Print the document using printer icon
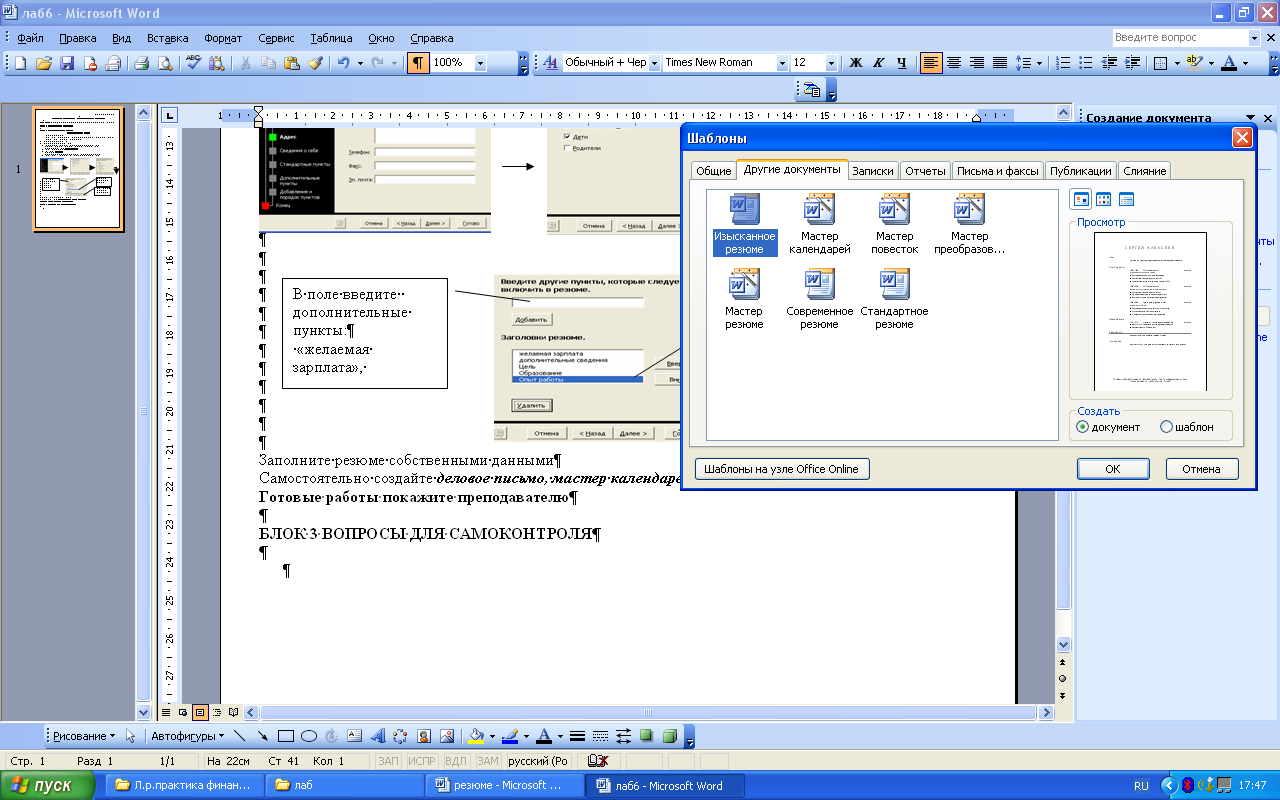 click(x=141, y=63)
